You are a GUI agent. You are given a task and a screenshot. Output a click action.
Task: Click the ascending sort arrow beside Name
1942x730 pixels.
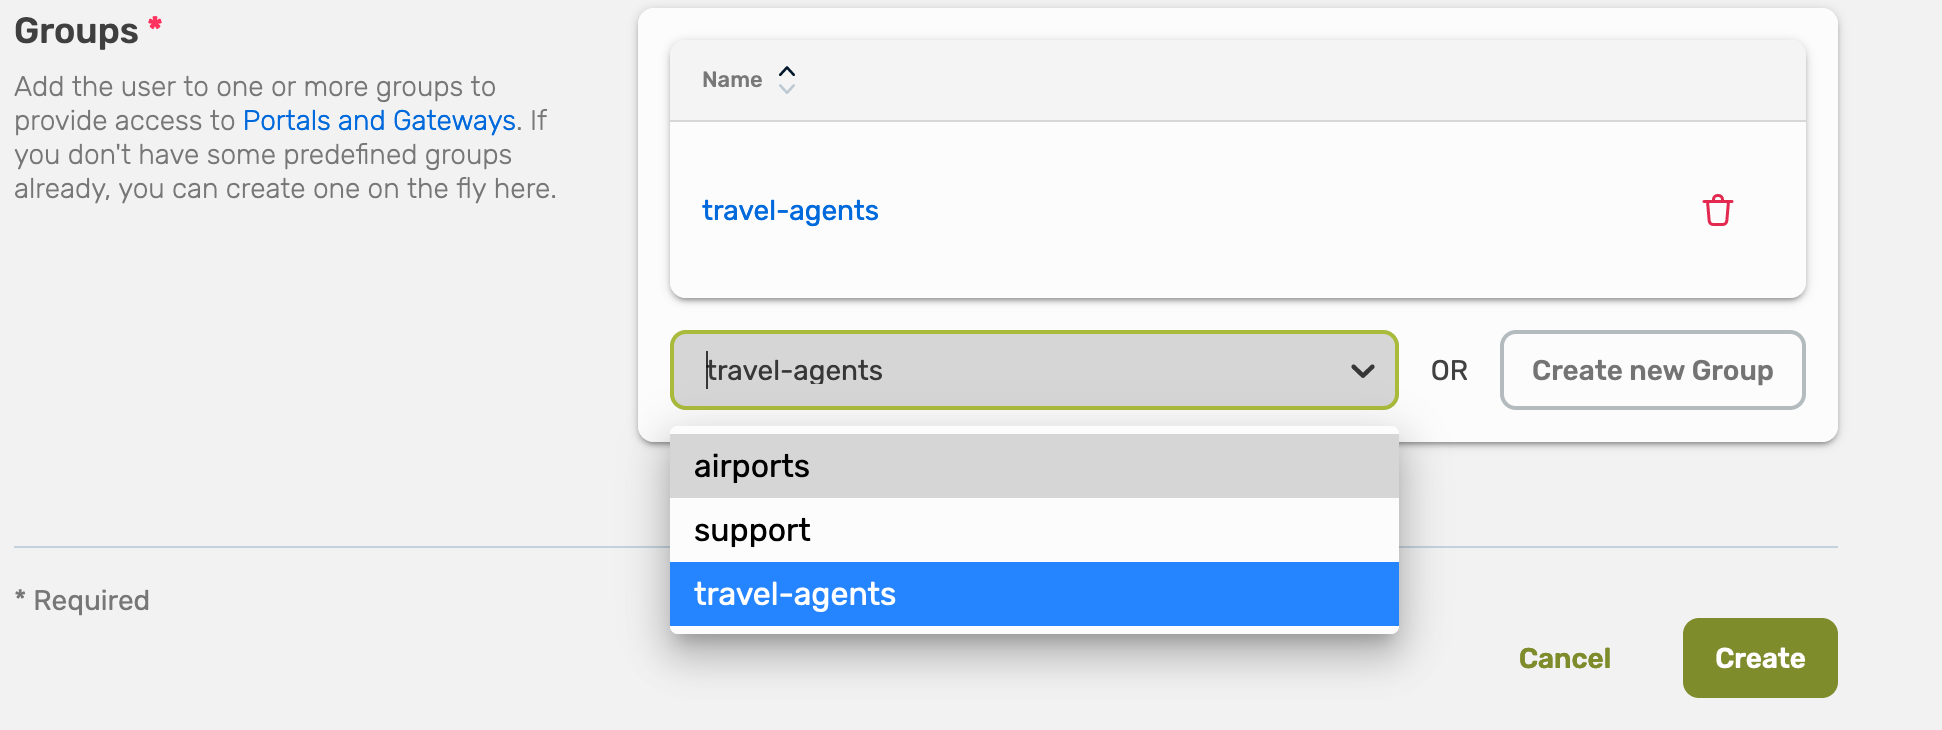point(787,71)
